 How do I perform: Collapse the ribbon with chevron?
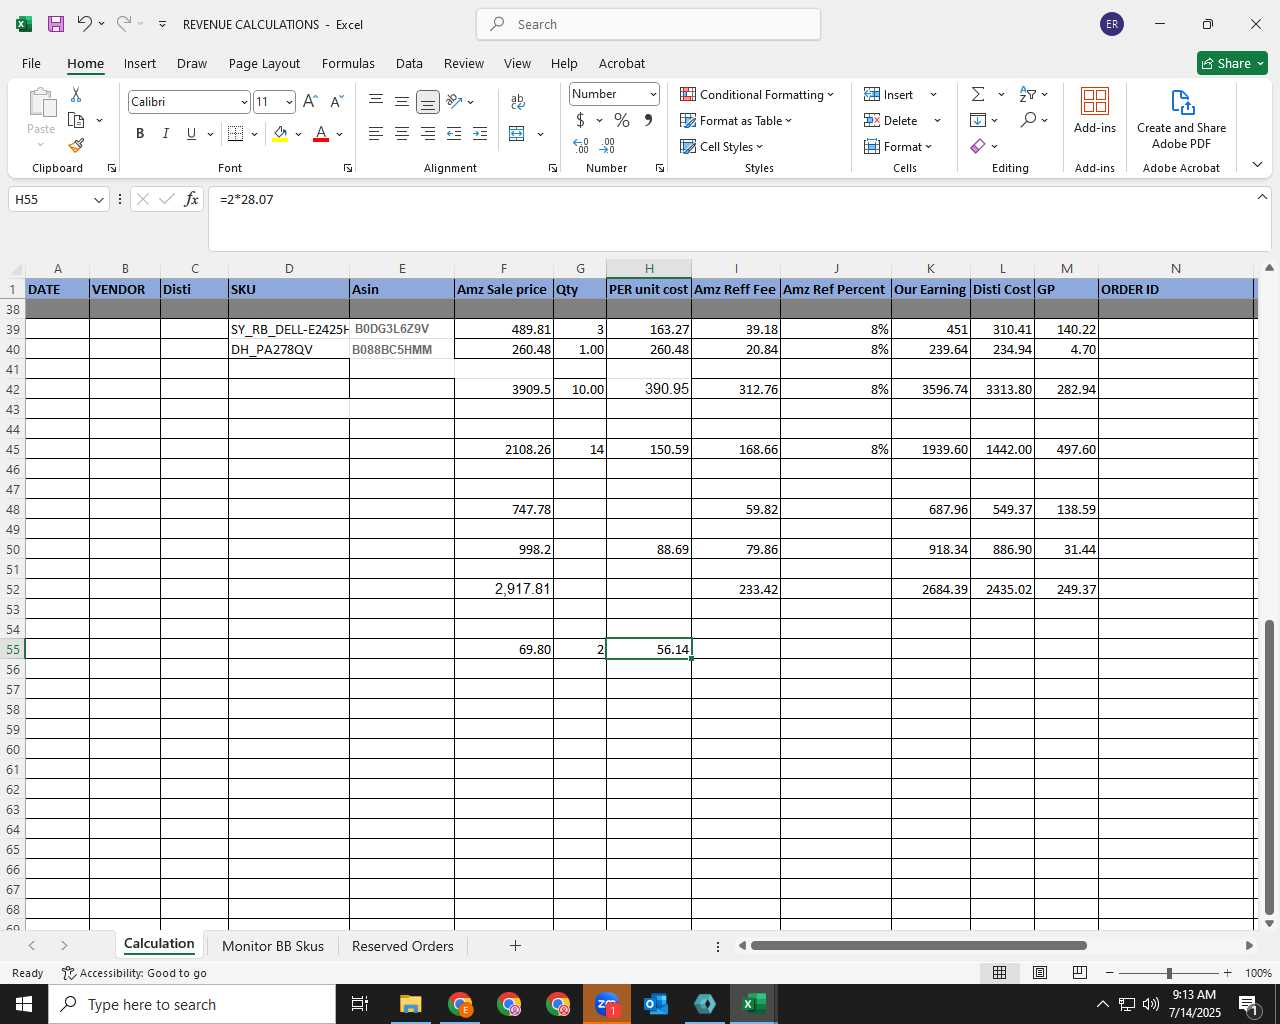(x=1257, y=164)
